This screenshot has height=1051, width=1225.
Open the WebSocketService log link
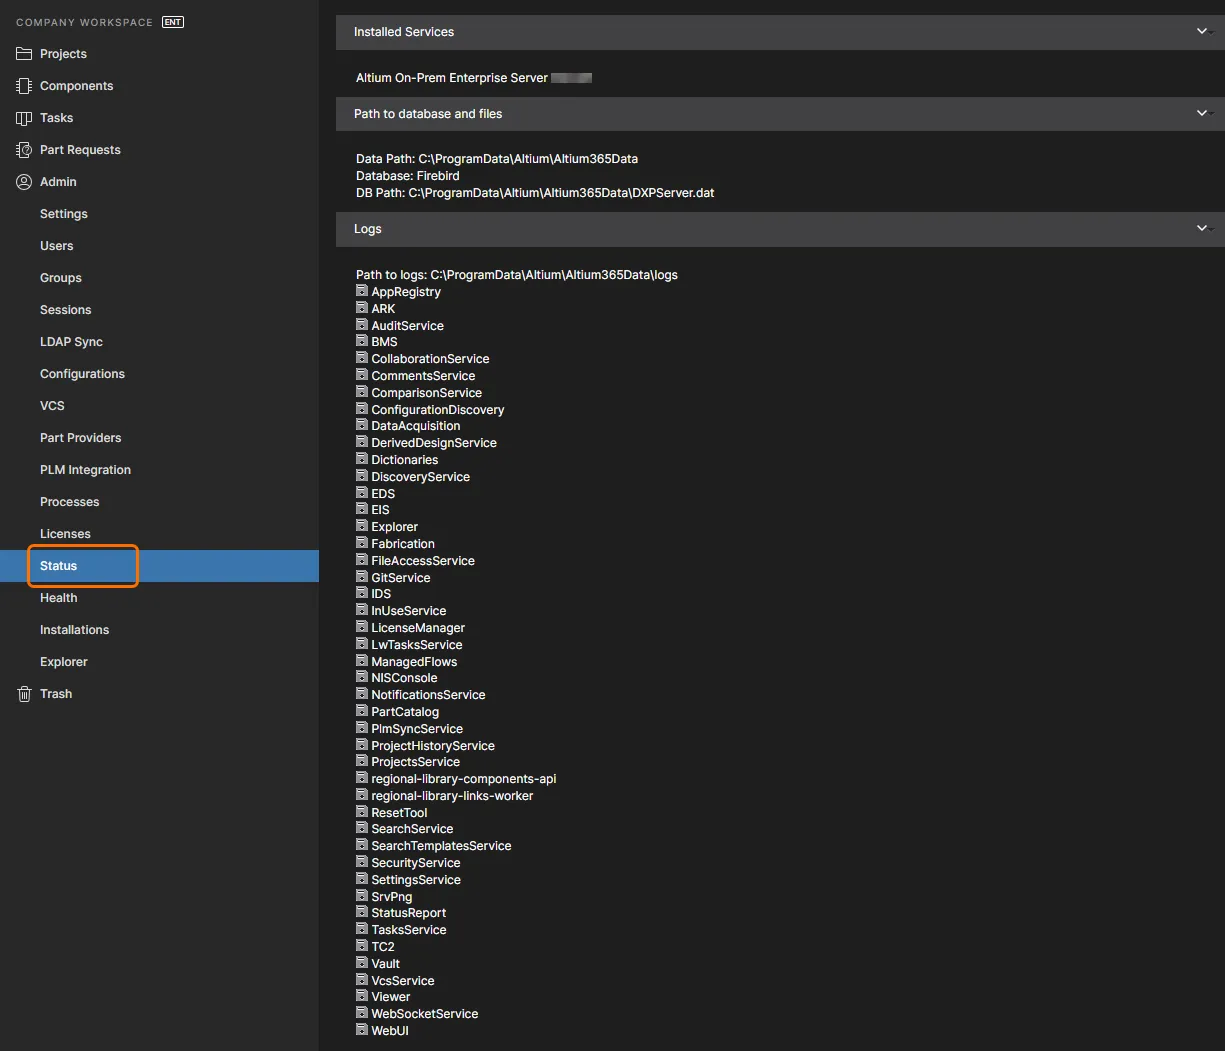tap(425, 1014)
